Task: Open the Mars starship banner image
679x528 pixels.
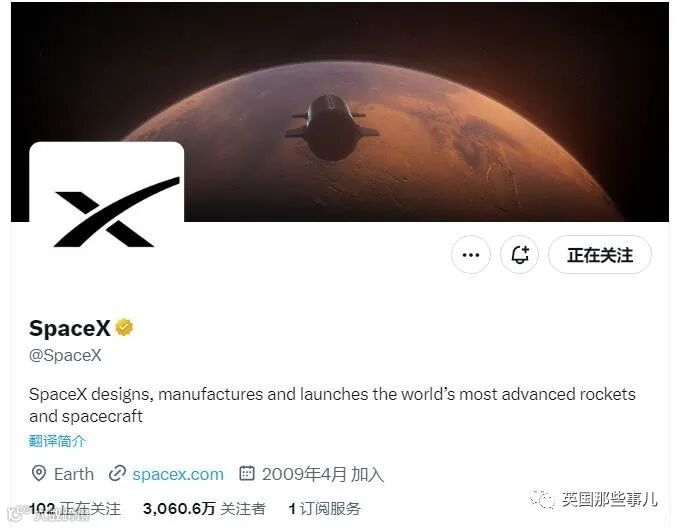Action: (340, 112)
